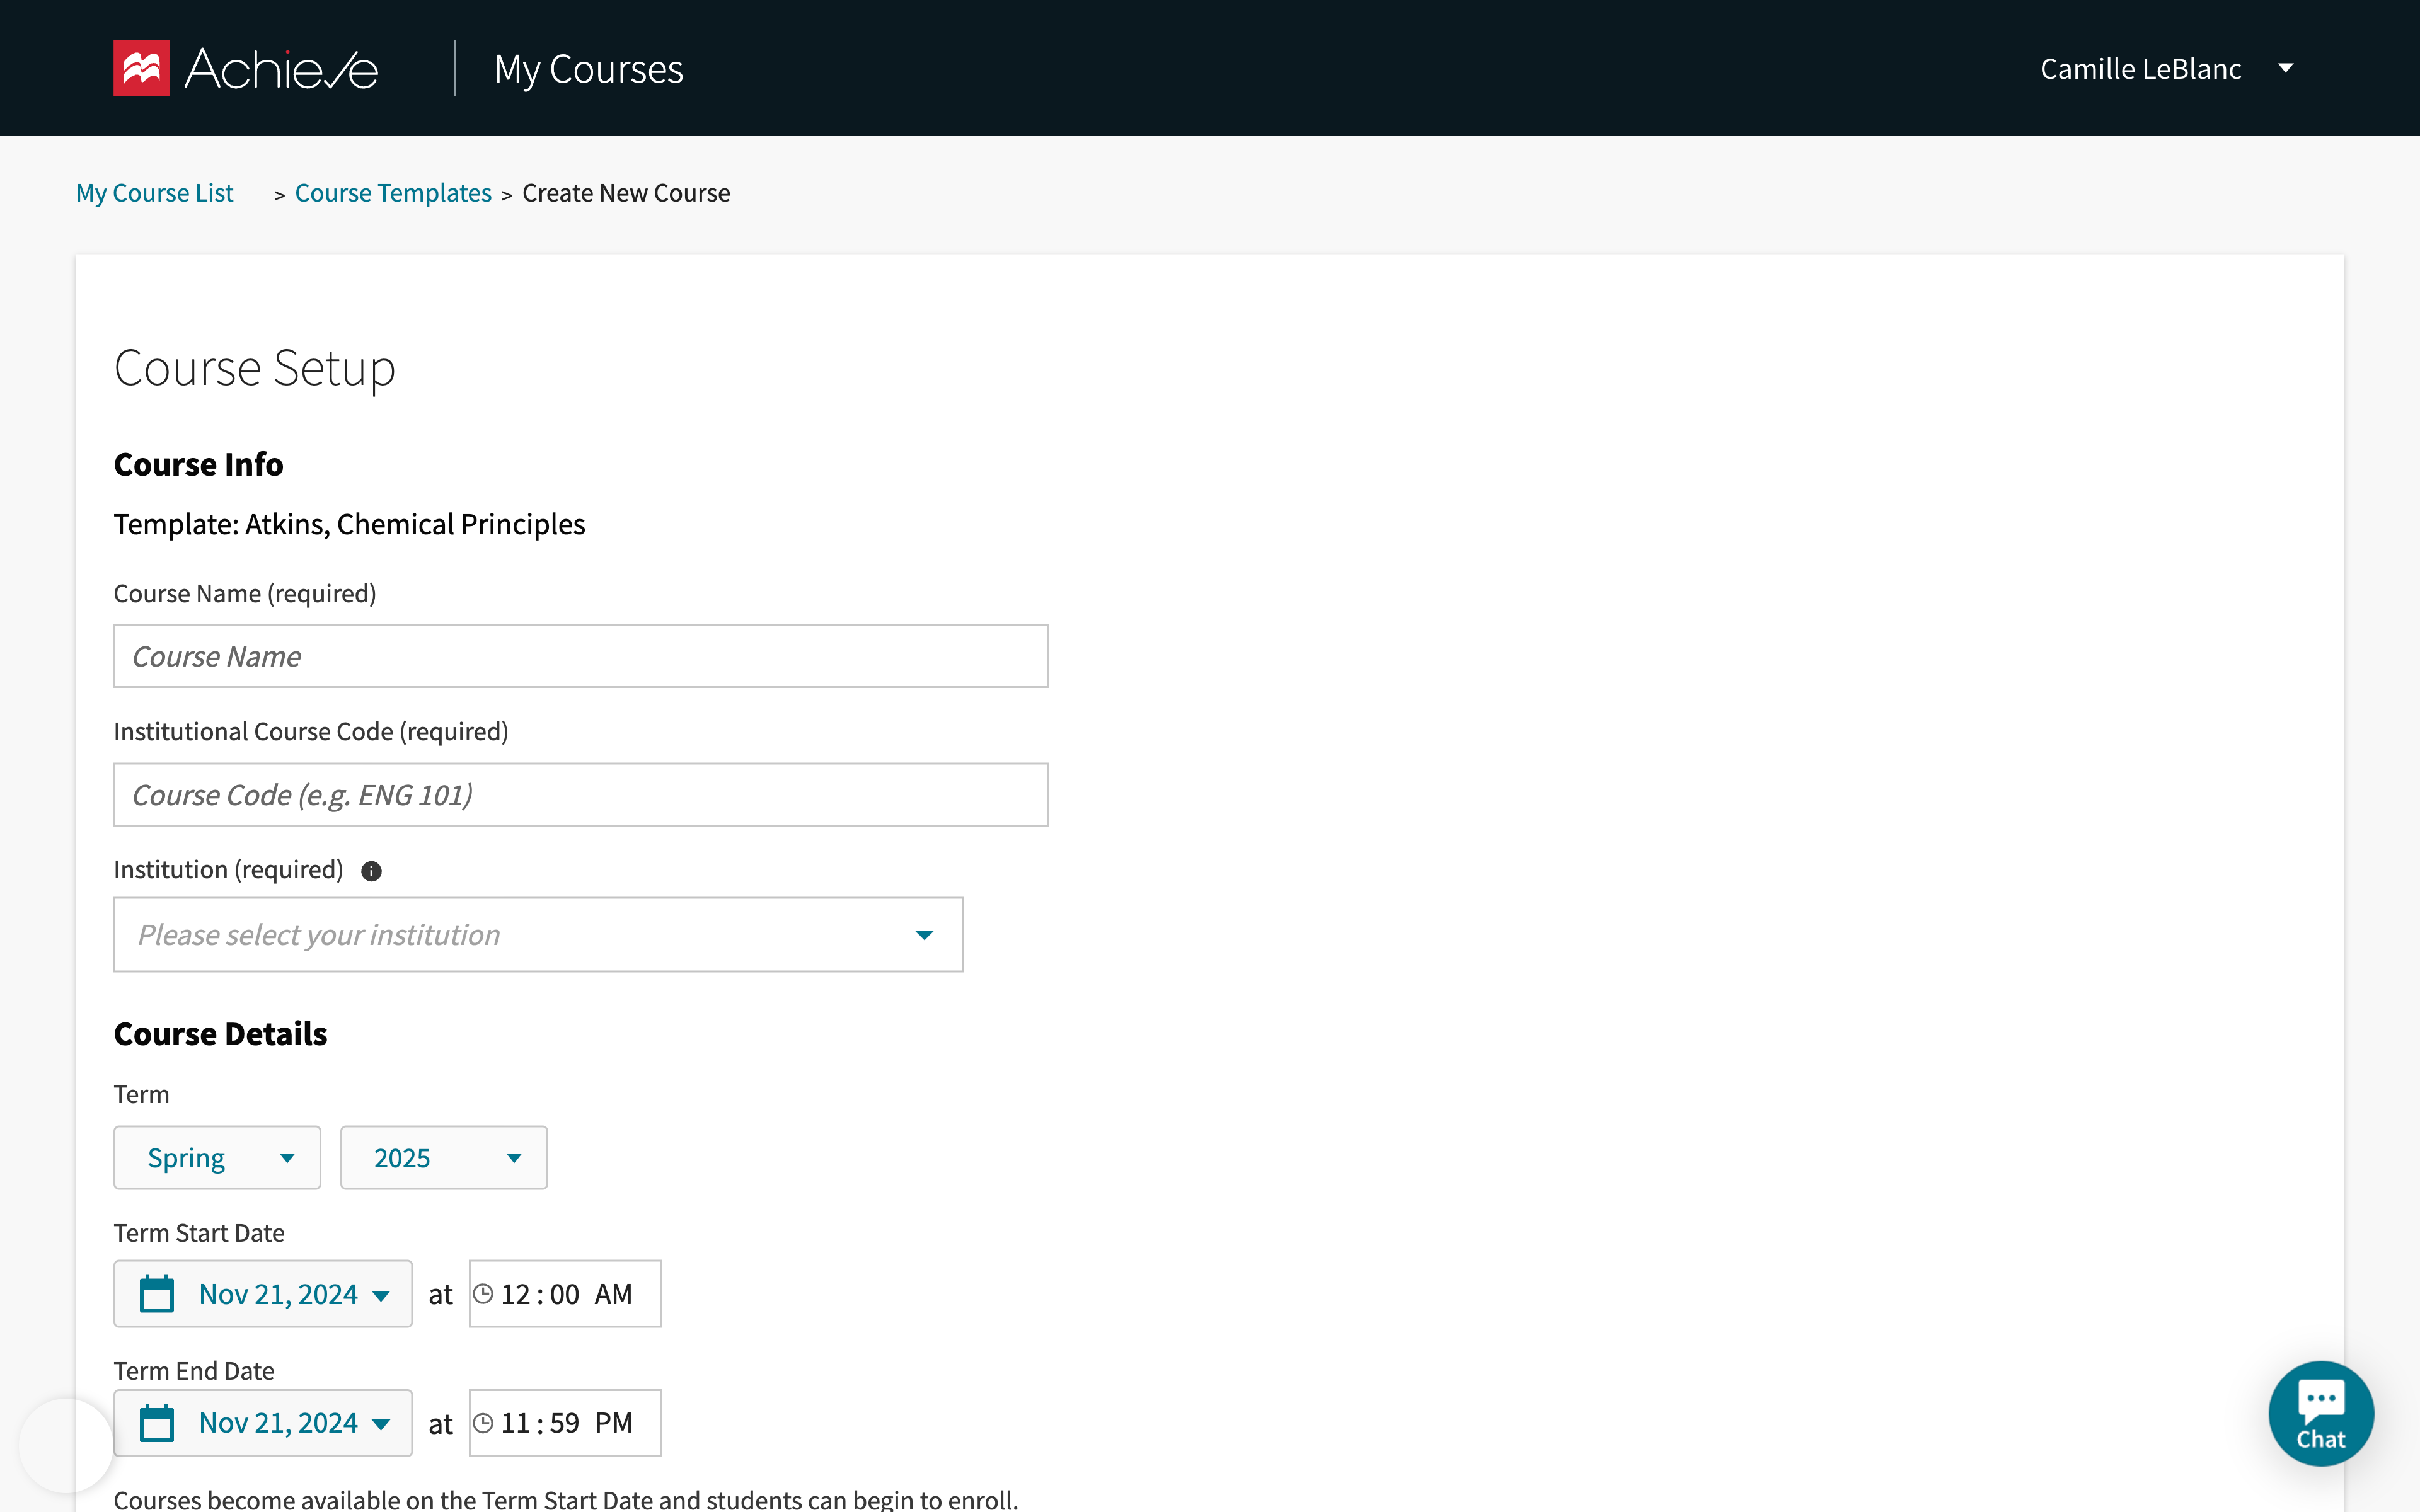This screenshot has width=2420, height=1512.
Task: Navigate to Course Templates breadcrumb link
Action: pyautogui.click(x=390, y=192)
